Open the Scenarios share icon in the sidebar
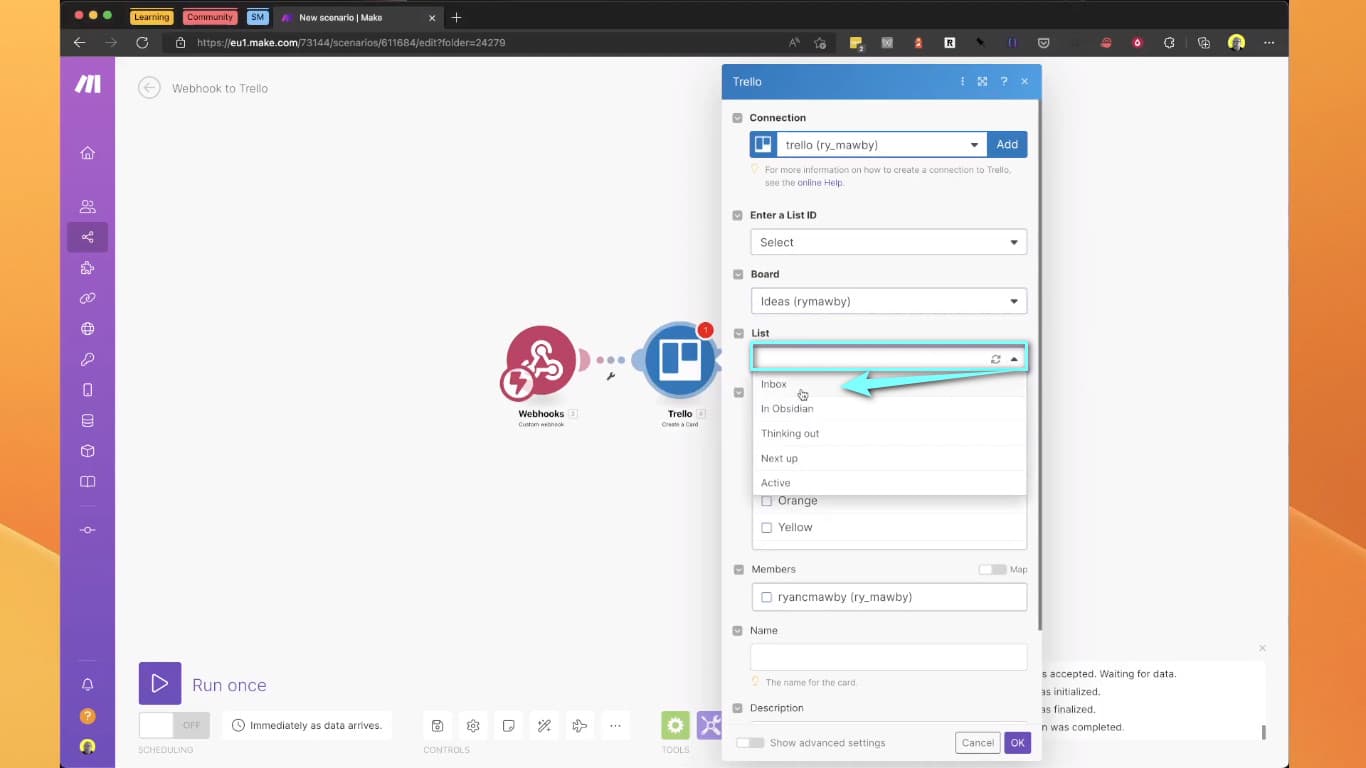Viewport: 1366px width, 768px height. pyautogui.click(x=88, y=237)
